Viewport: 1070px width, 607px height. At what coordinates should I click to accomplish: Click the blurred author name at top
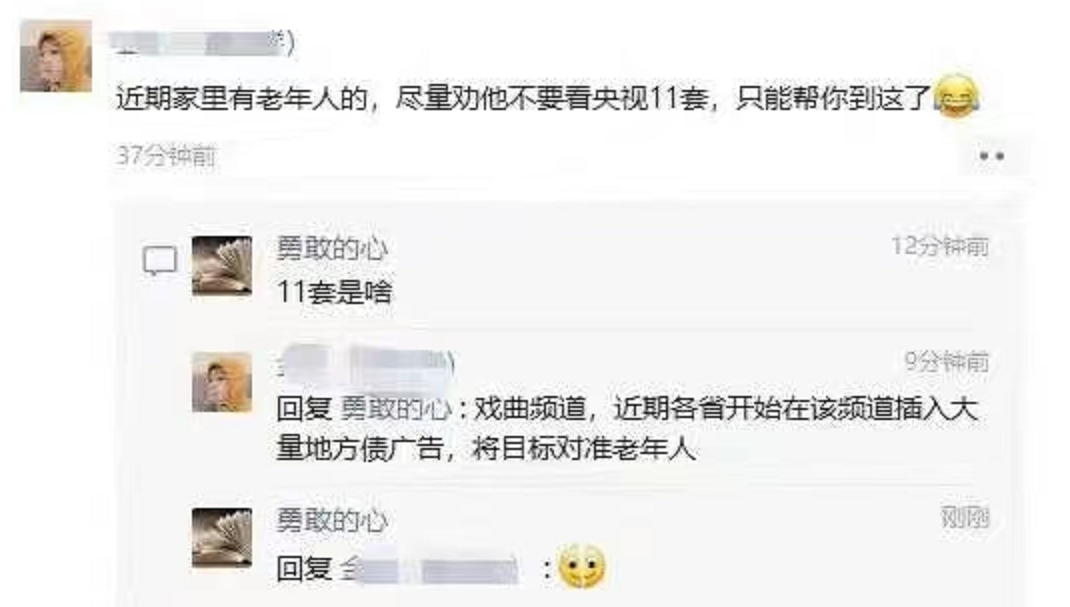203,42
